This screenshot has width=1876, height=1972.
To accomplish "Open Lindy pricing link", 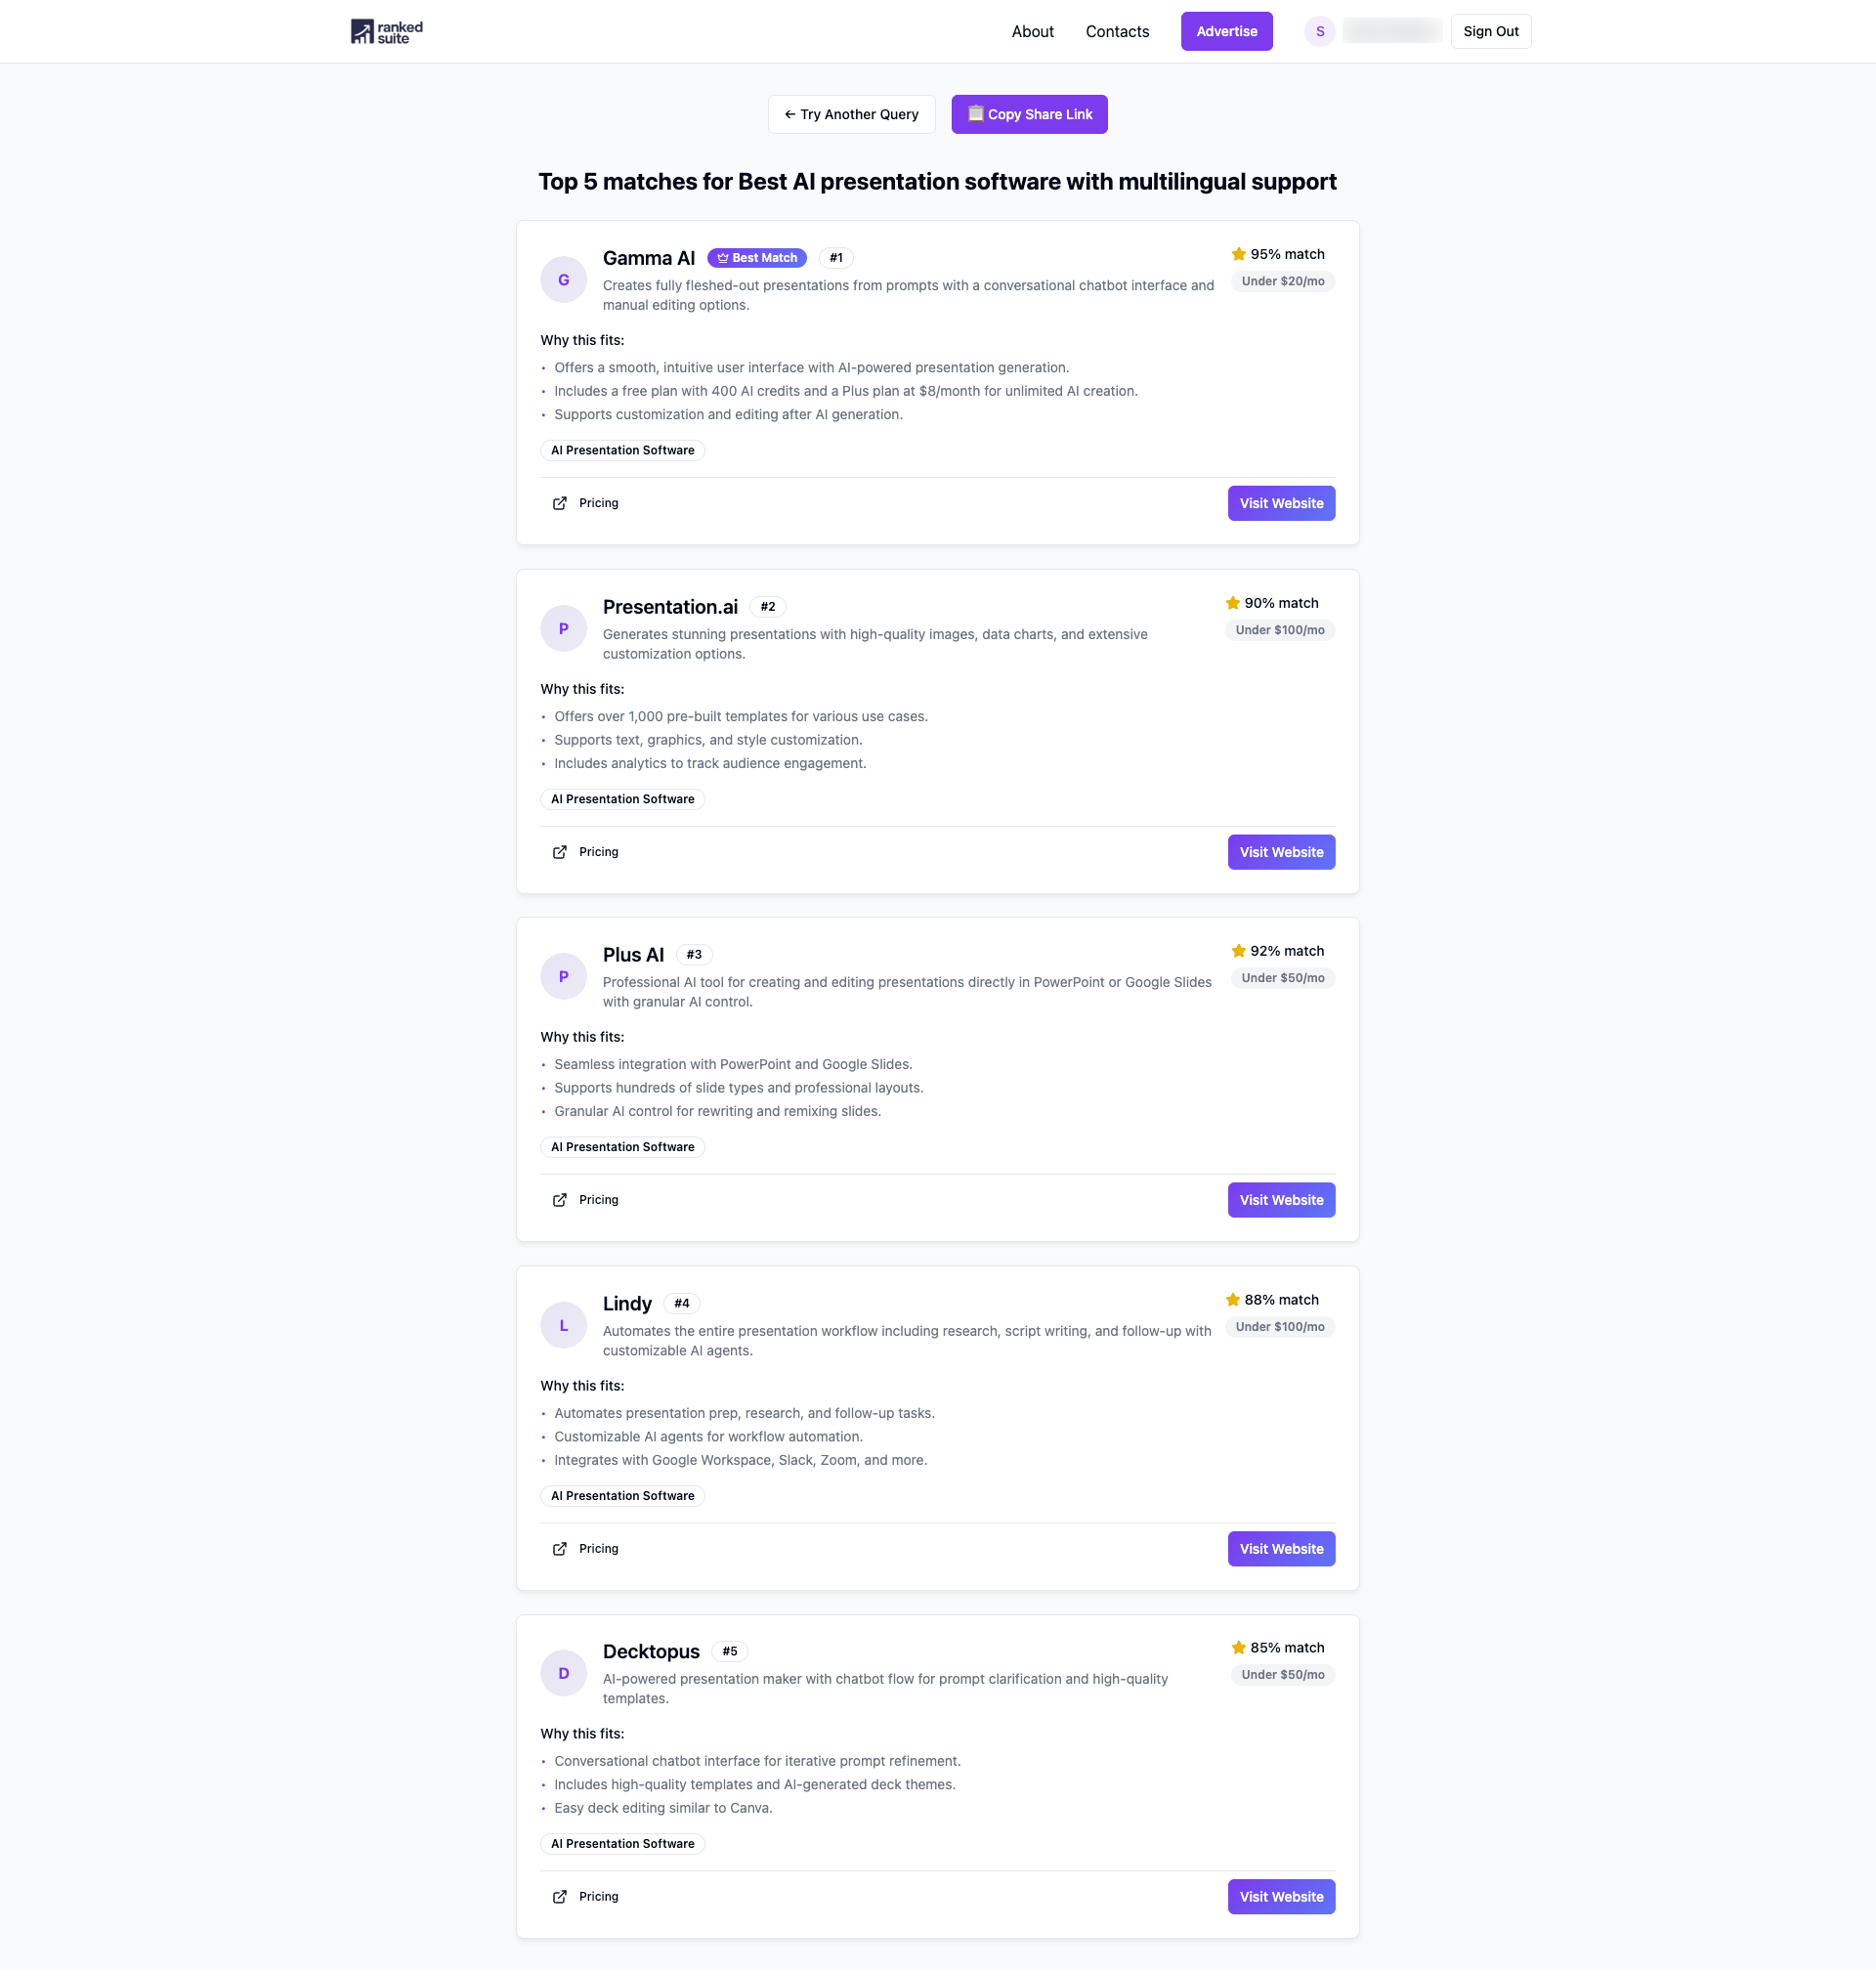I will pyautogui.click(x=598, y=1549).
